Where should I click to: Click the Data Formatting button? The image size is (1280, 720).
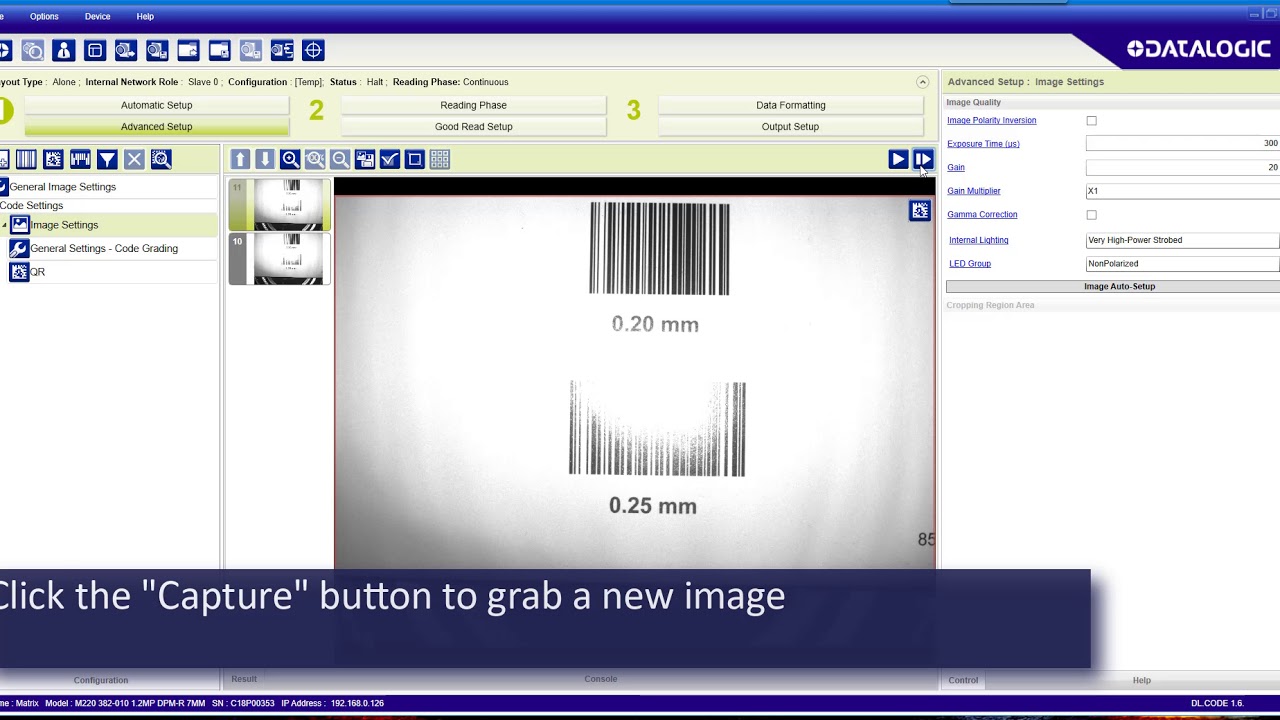click(790, 105)
